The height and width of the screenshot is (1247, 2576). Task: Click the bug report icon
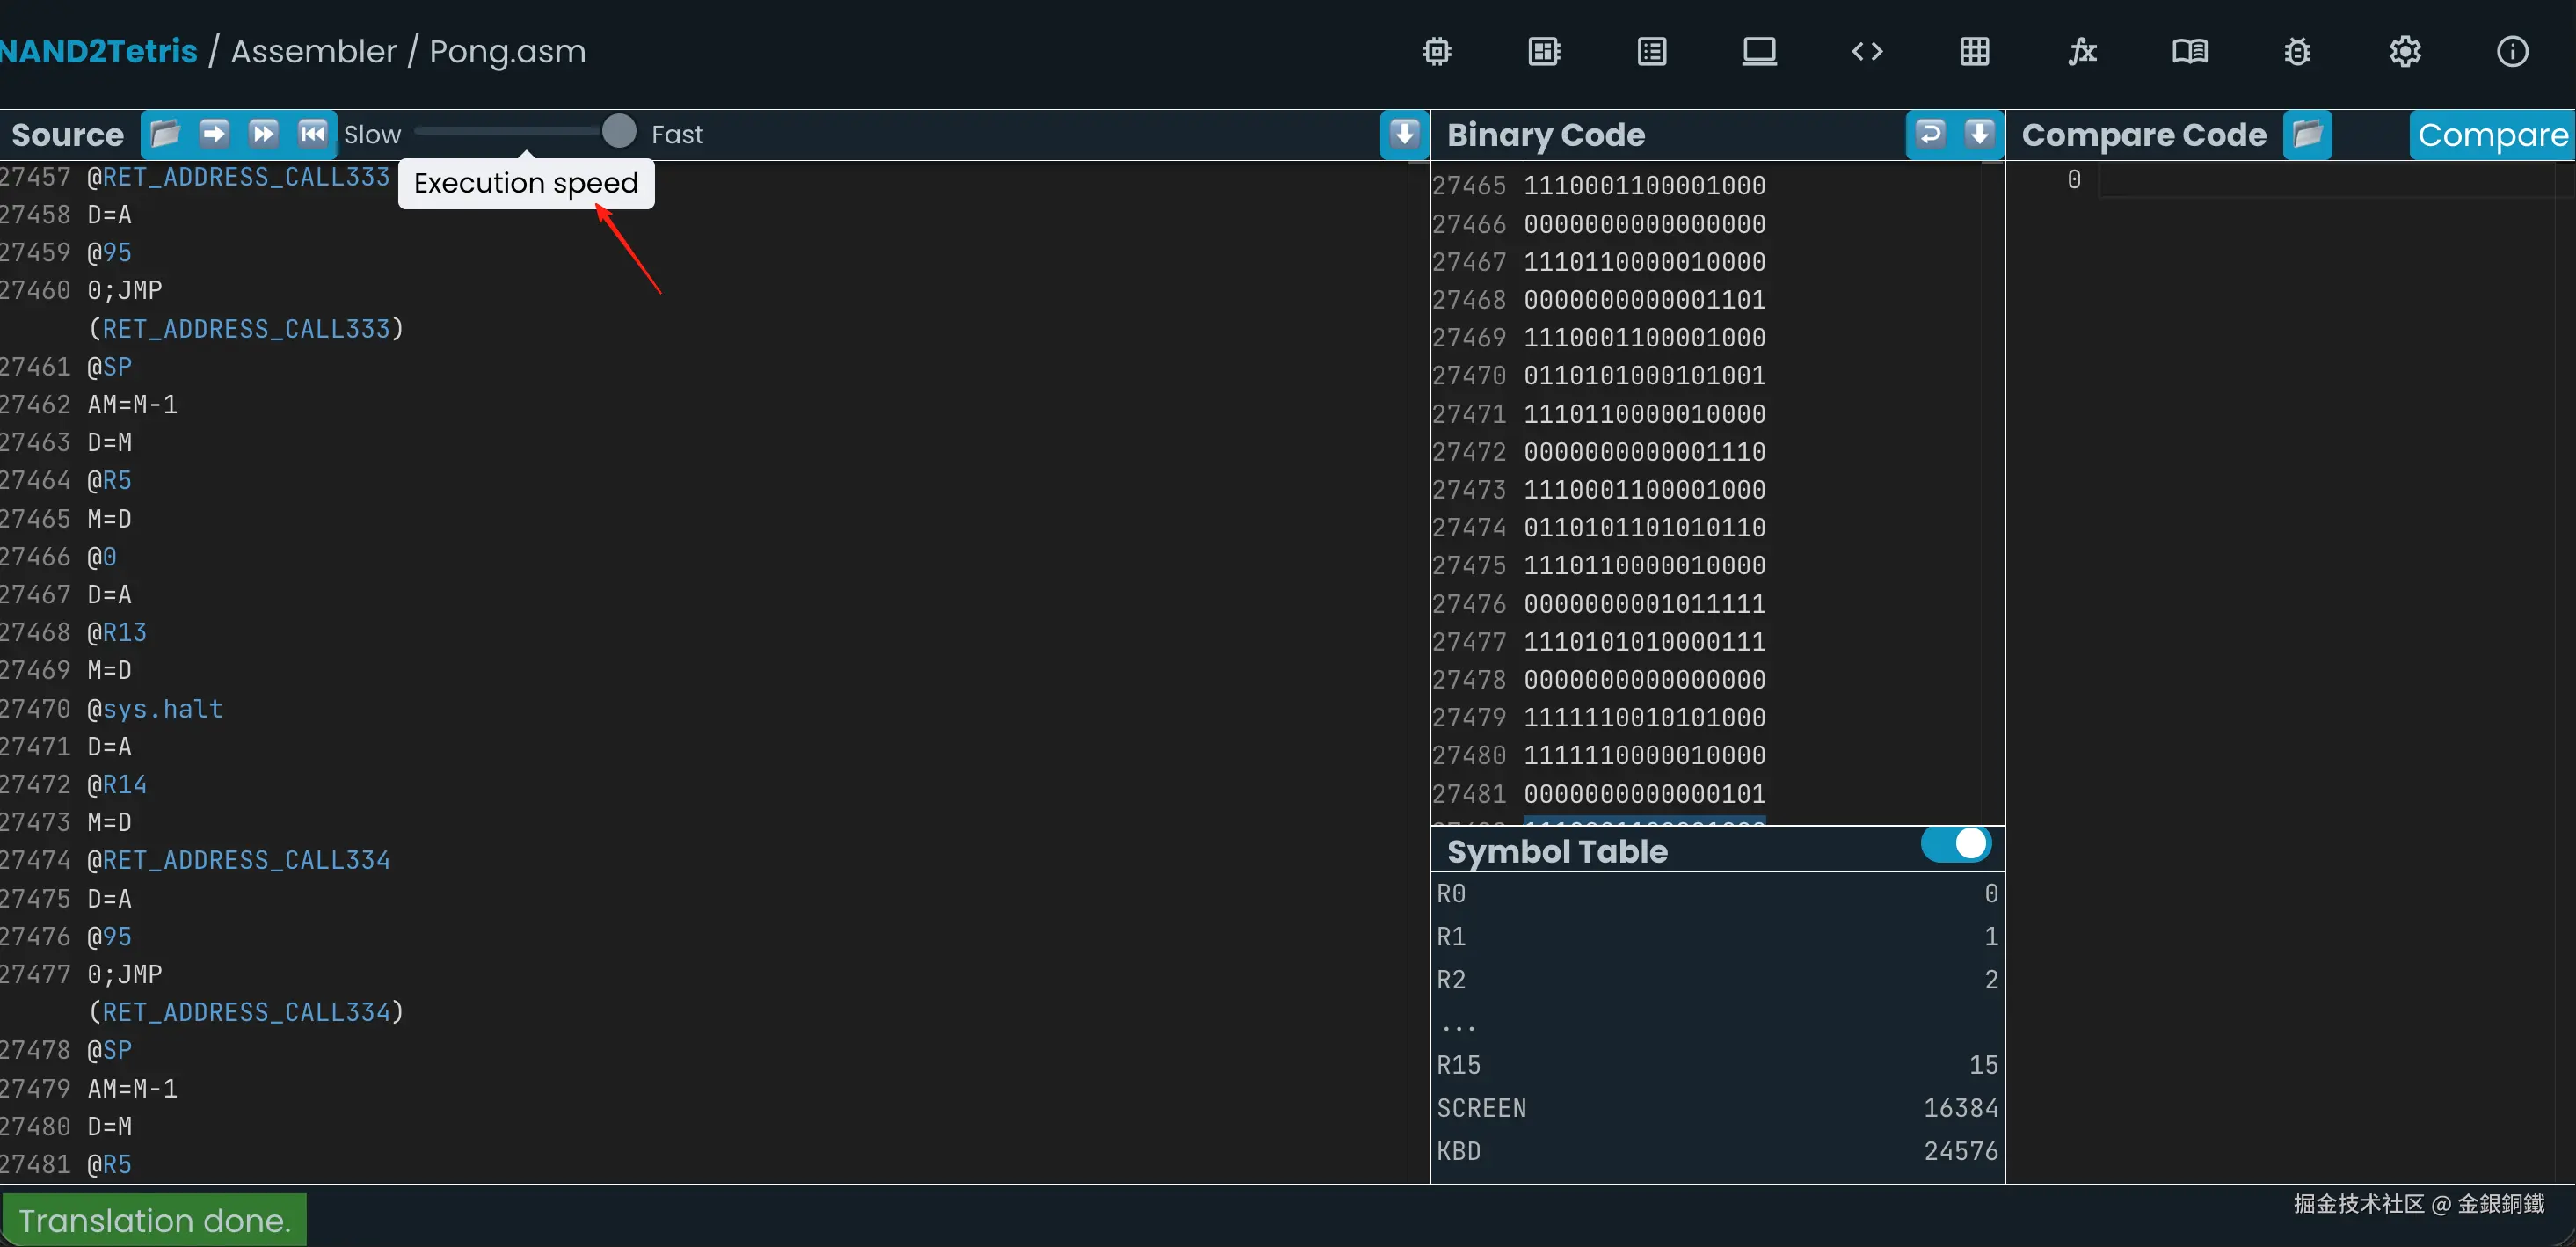coord(2297,52)
